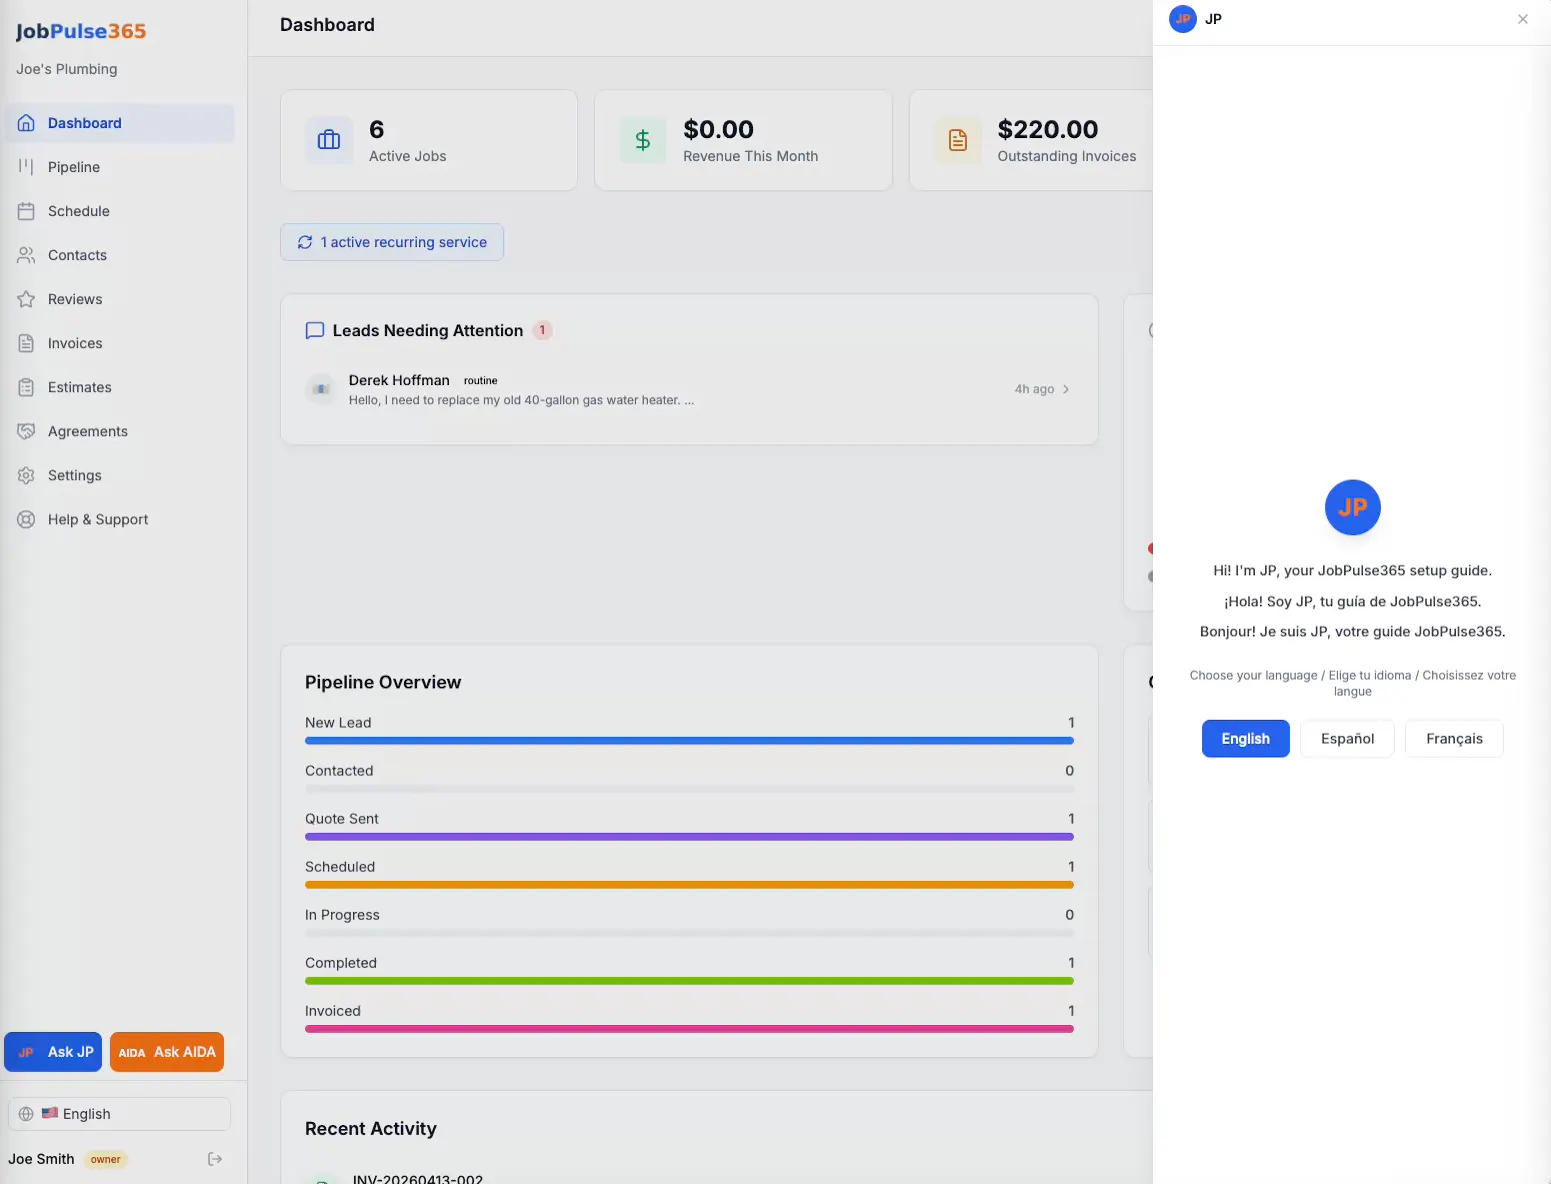The width and height of the screenshot is (1551, 1184).
Task: Click the Joe Smith user name
Action: click(41, 1159)
